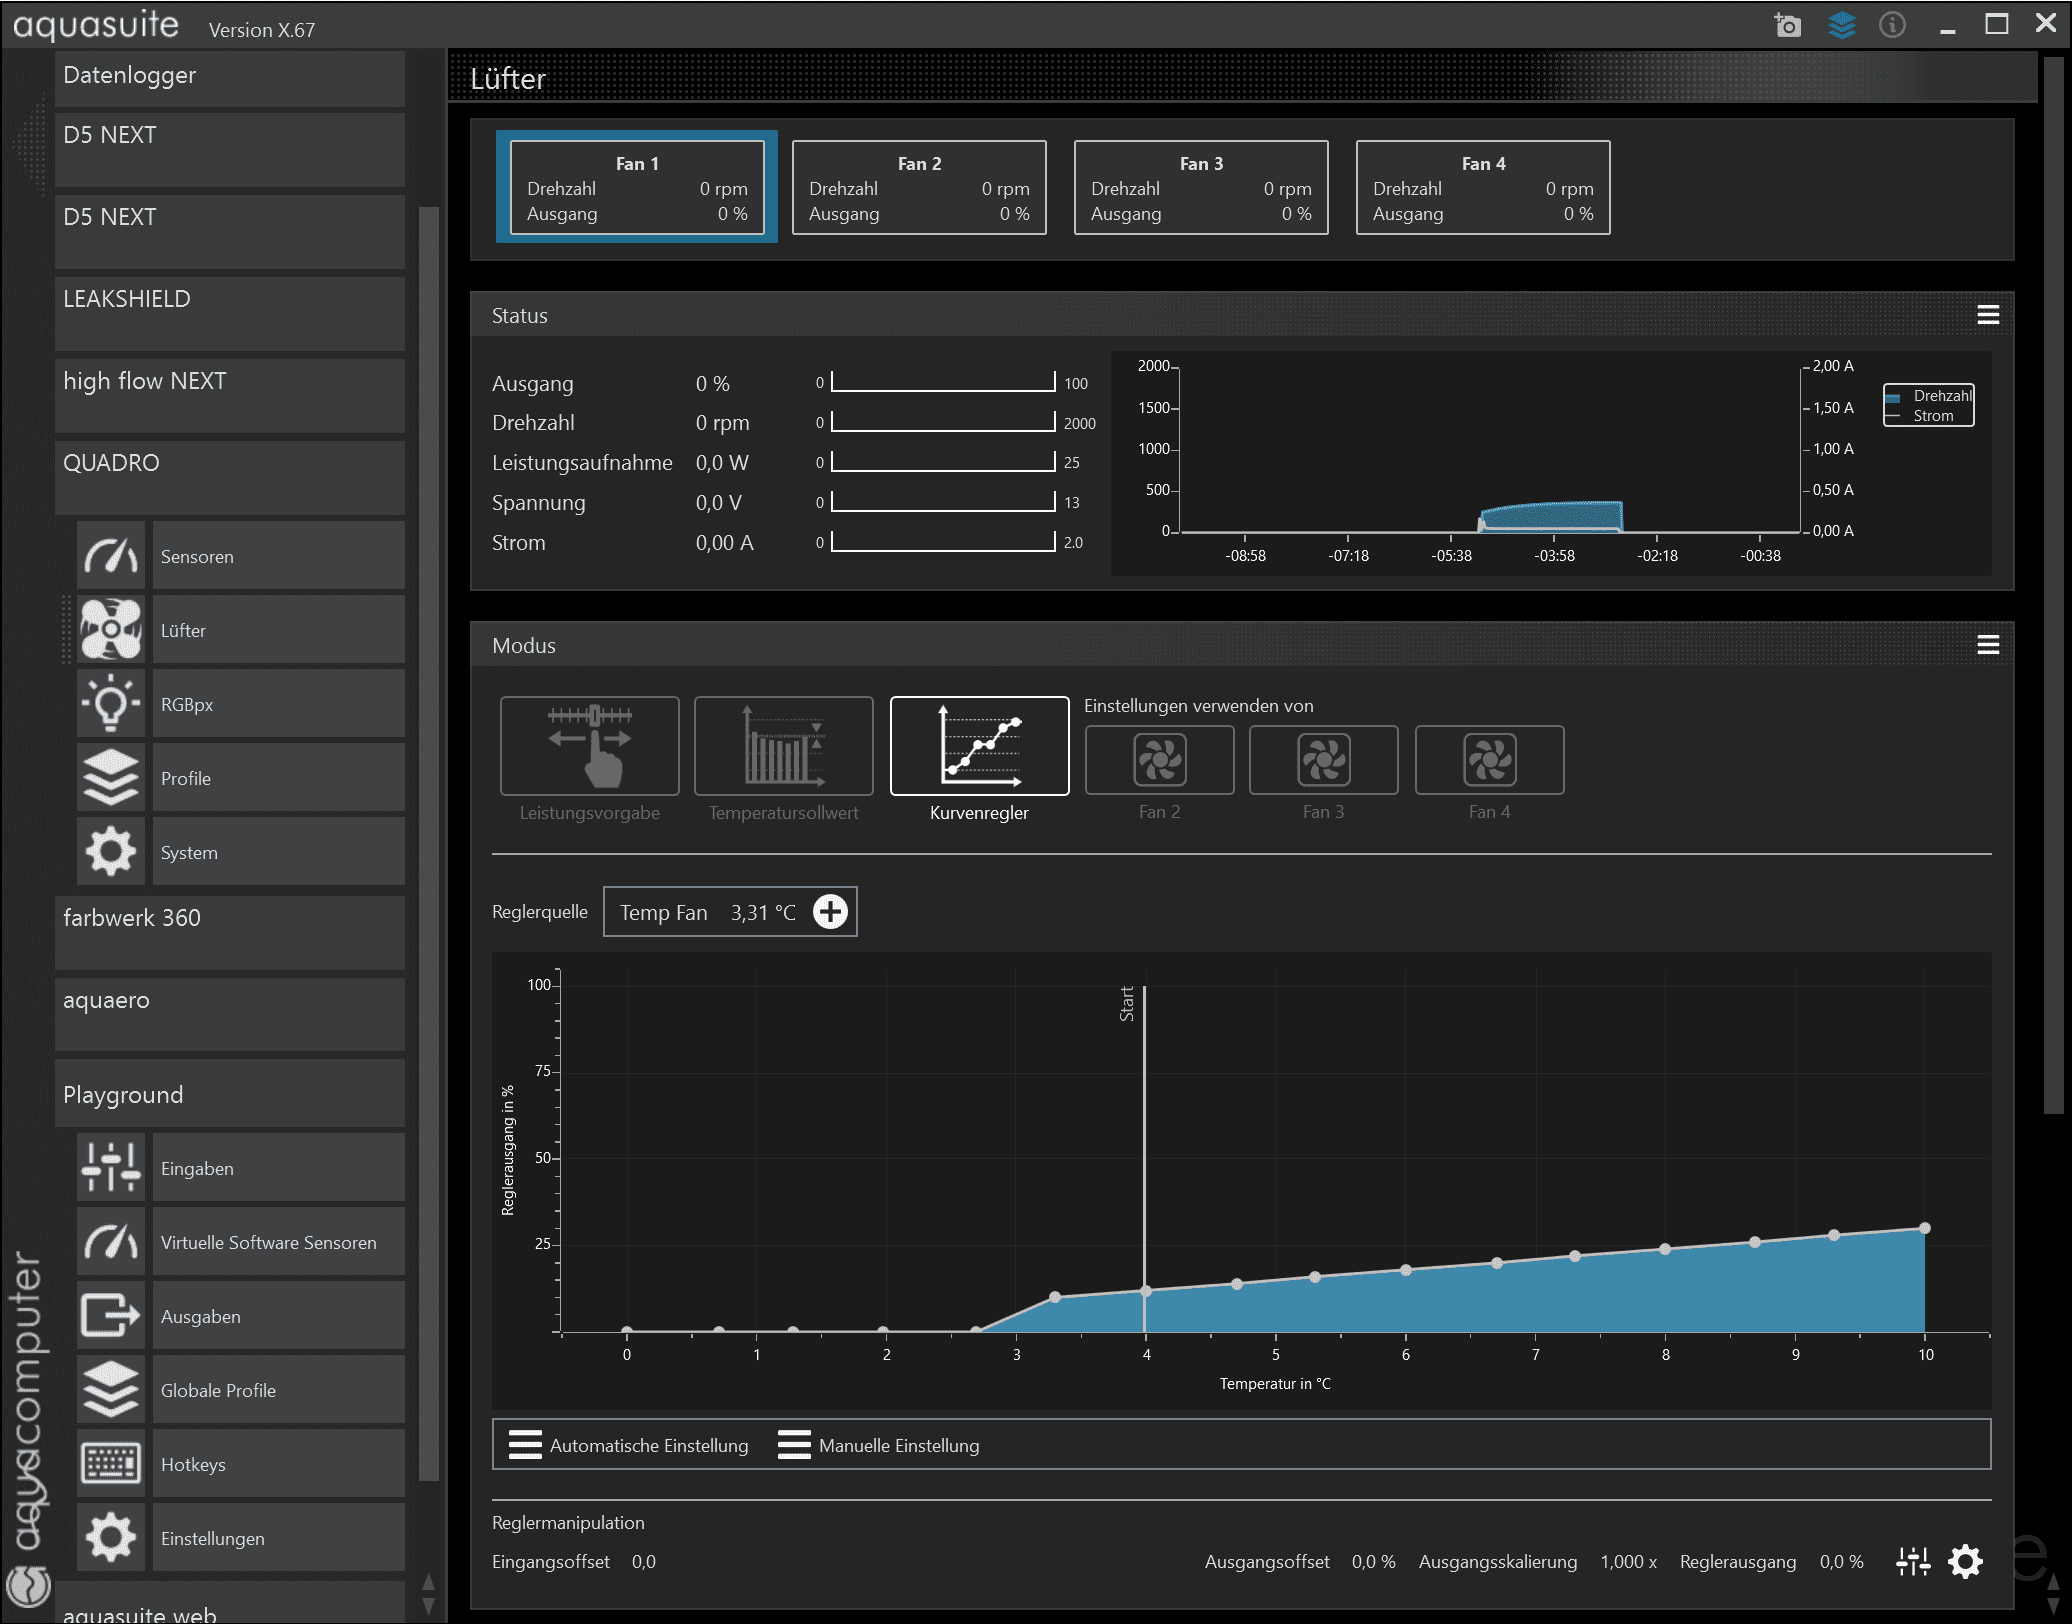Screen dimensions: 2072x1624
Task: Expand the Automatische Einstellung menu
Action: tap(629, 1445)
